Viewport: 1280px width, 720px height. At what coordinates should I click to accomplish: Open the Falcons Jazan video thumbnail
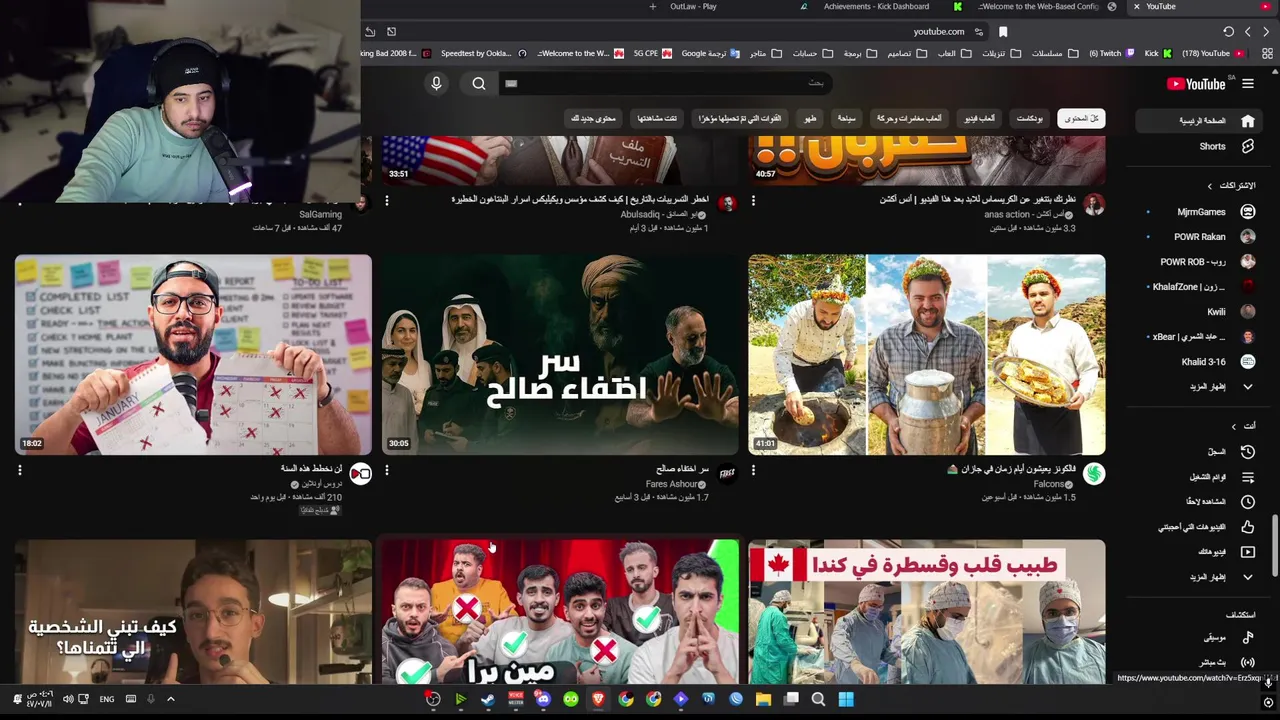click(x=927, y=355)
